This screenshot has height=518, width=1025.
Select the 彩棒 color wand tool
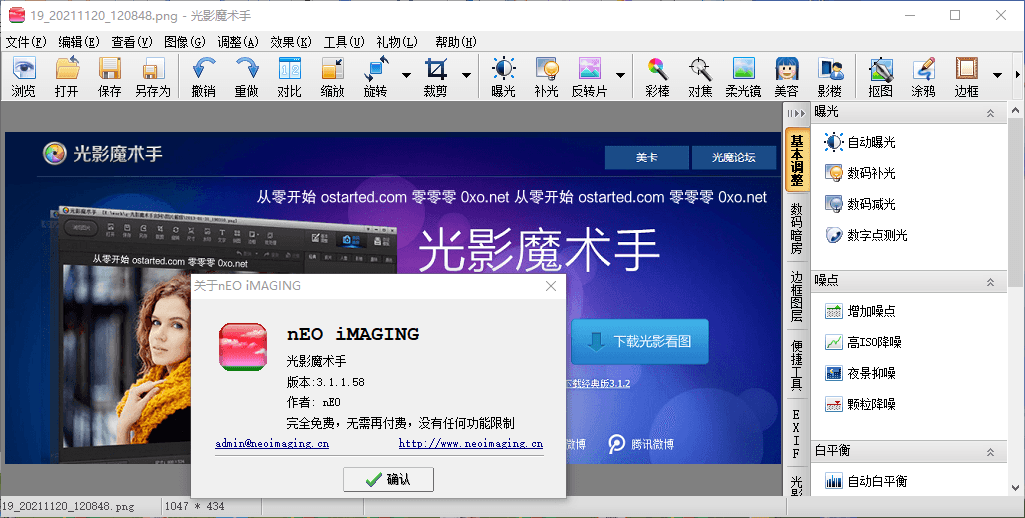click(x=658, y=77)
